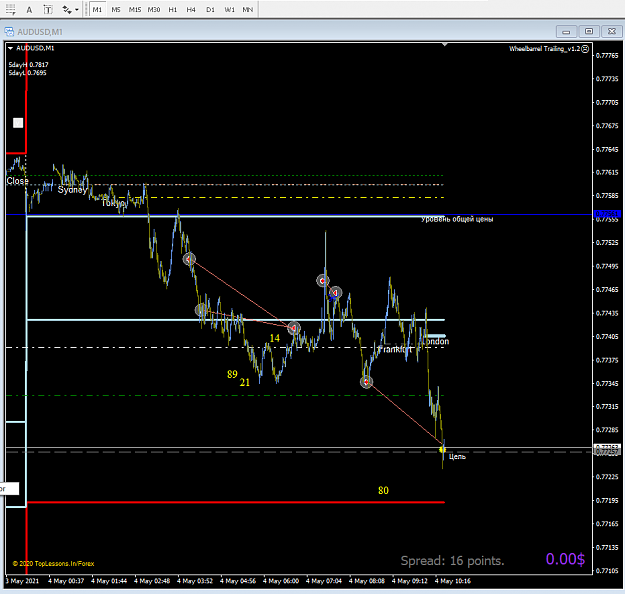Switch to the D1 daily timeframe
Viewport: 625px width, 594px height.
coord(210,10)
